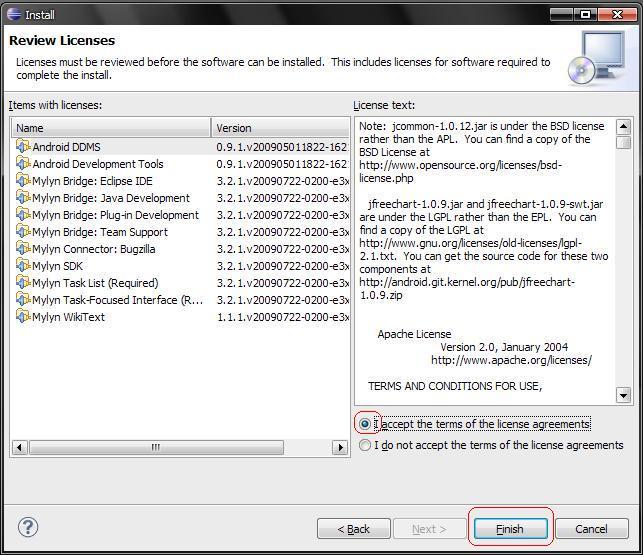
Task: Click the Finish button
Action: click(x=511, y=529)
